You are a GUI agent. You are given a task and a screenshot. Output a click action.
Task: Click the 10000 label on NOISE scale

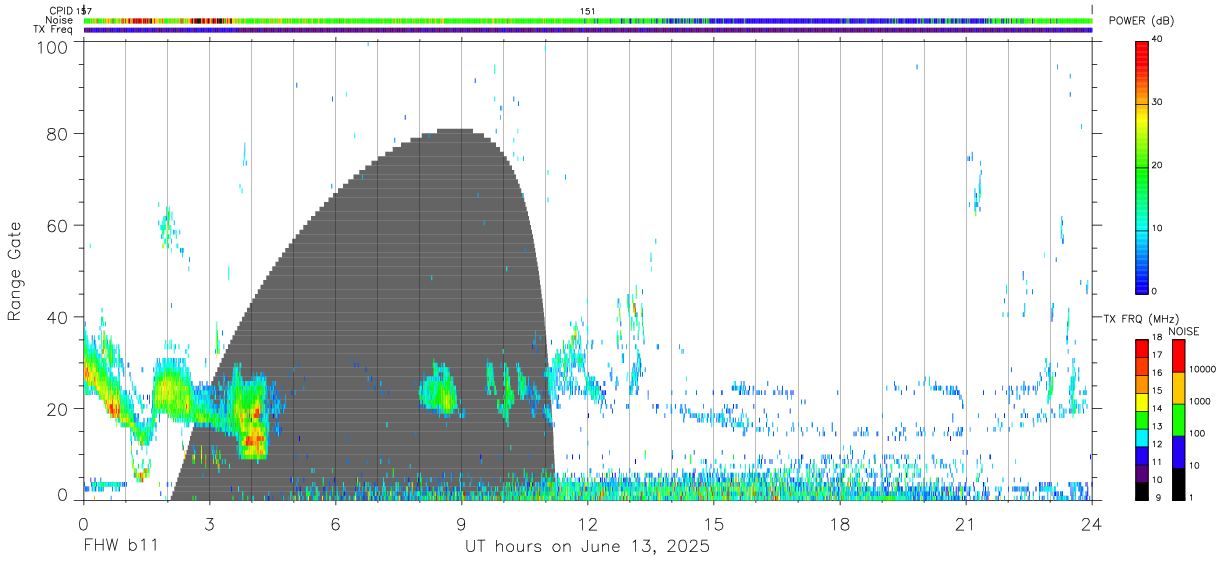click(1202, 370)
